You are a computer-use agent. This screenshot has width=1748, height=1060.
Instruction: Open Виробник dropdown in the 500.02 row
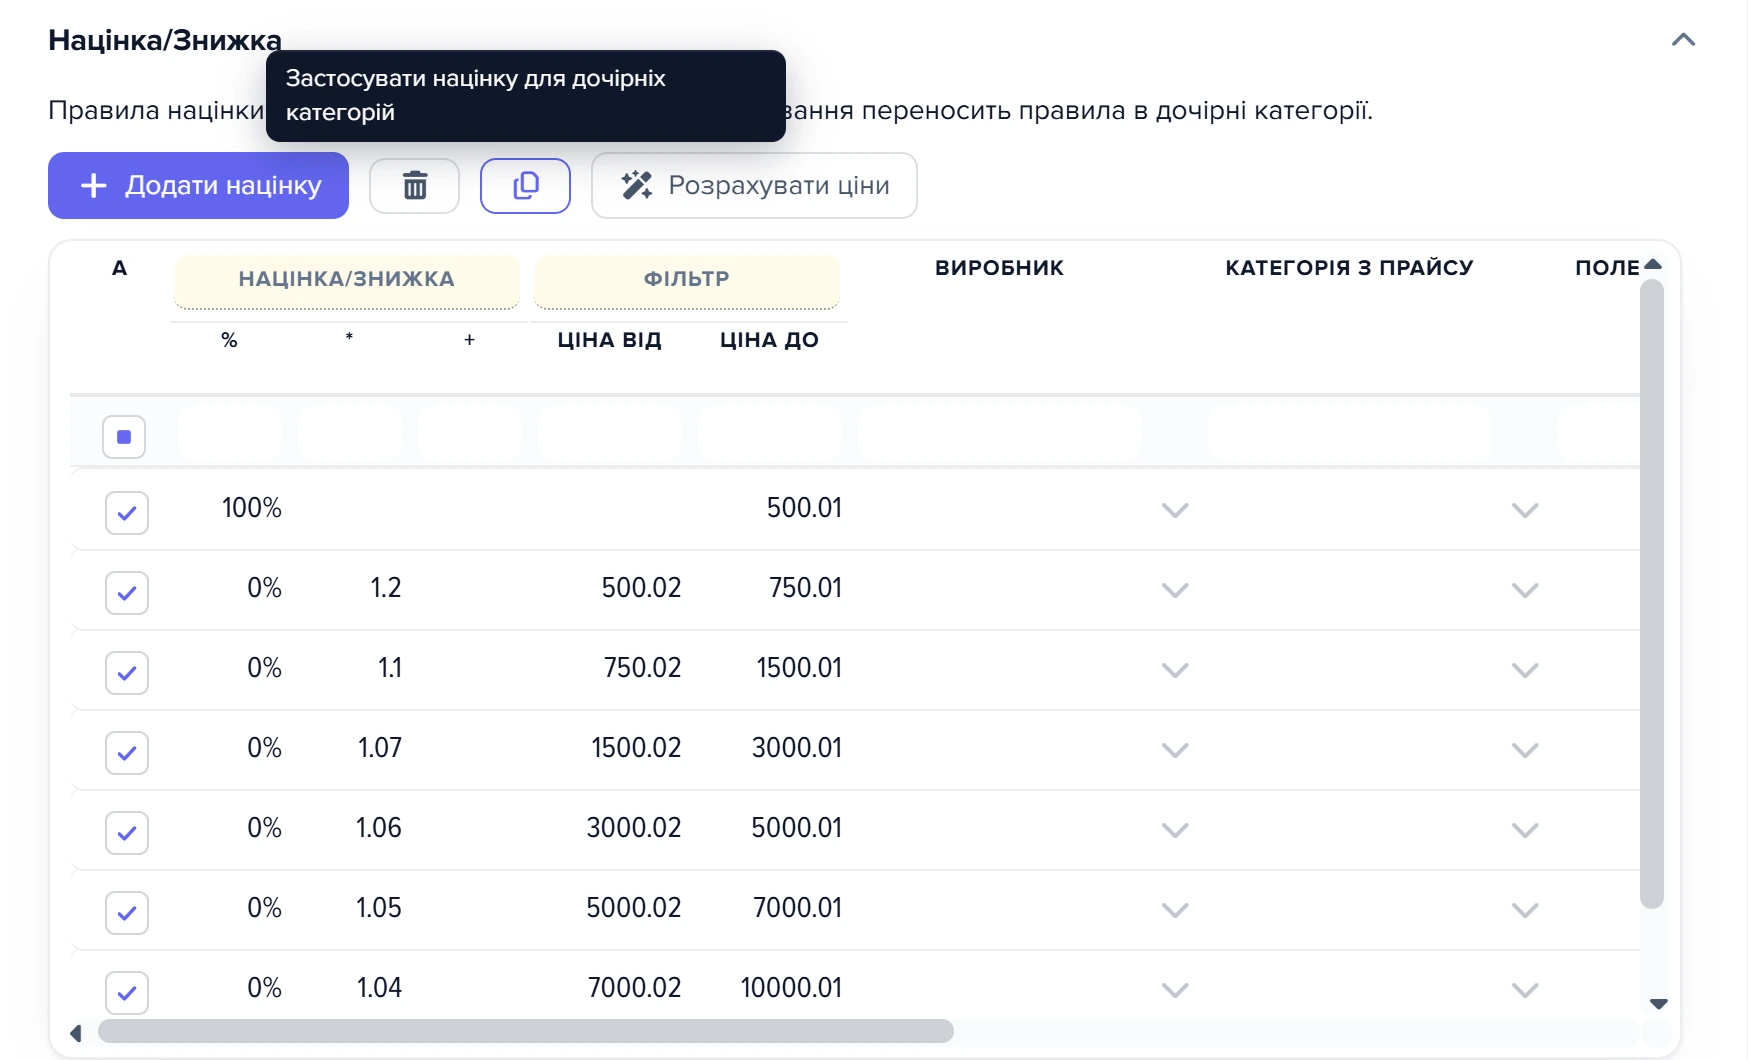pyautogui.click(x=1175, y=590)
